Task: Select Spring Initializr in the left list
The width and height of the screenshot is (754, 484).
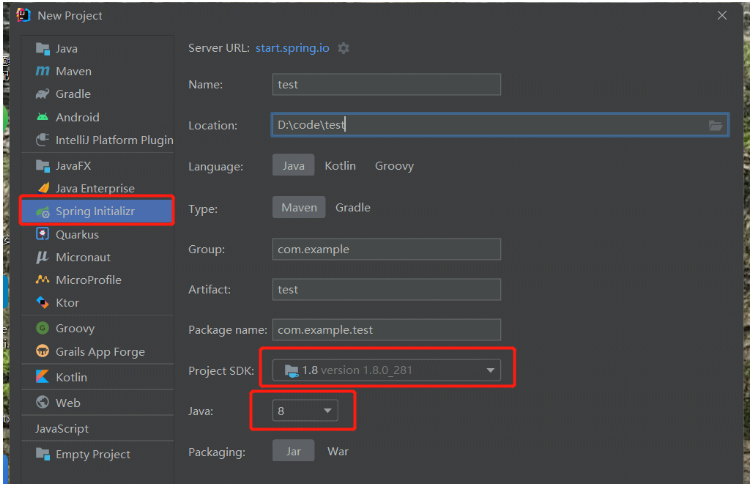Action: tap(96, 211)
